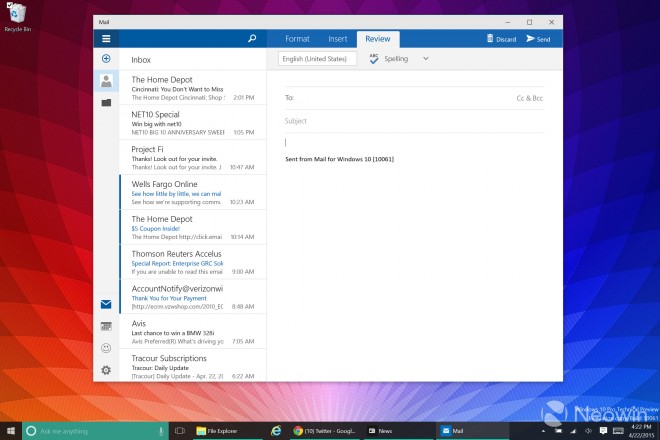
Task: Open The Home Depot $5 Coupon email
Action: pyautogui.click(x=193, y=227)
